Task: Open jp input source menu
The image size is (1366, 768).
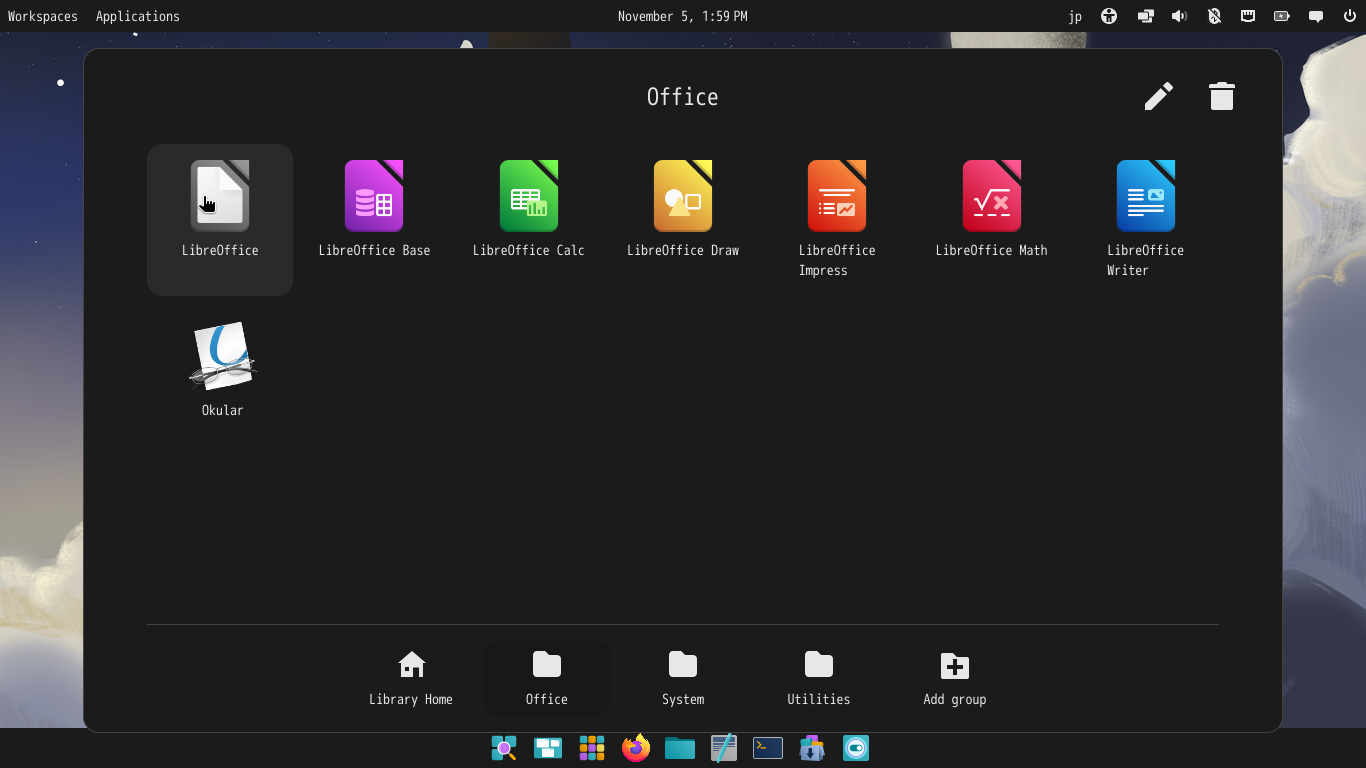Action: 1075,16
